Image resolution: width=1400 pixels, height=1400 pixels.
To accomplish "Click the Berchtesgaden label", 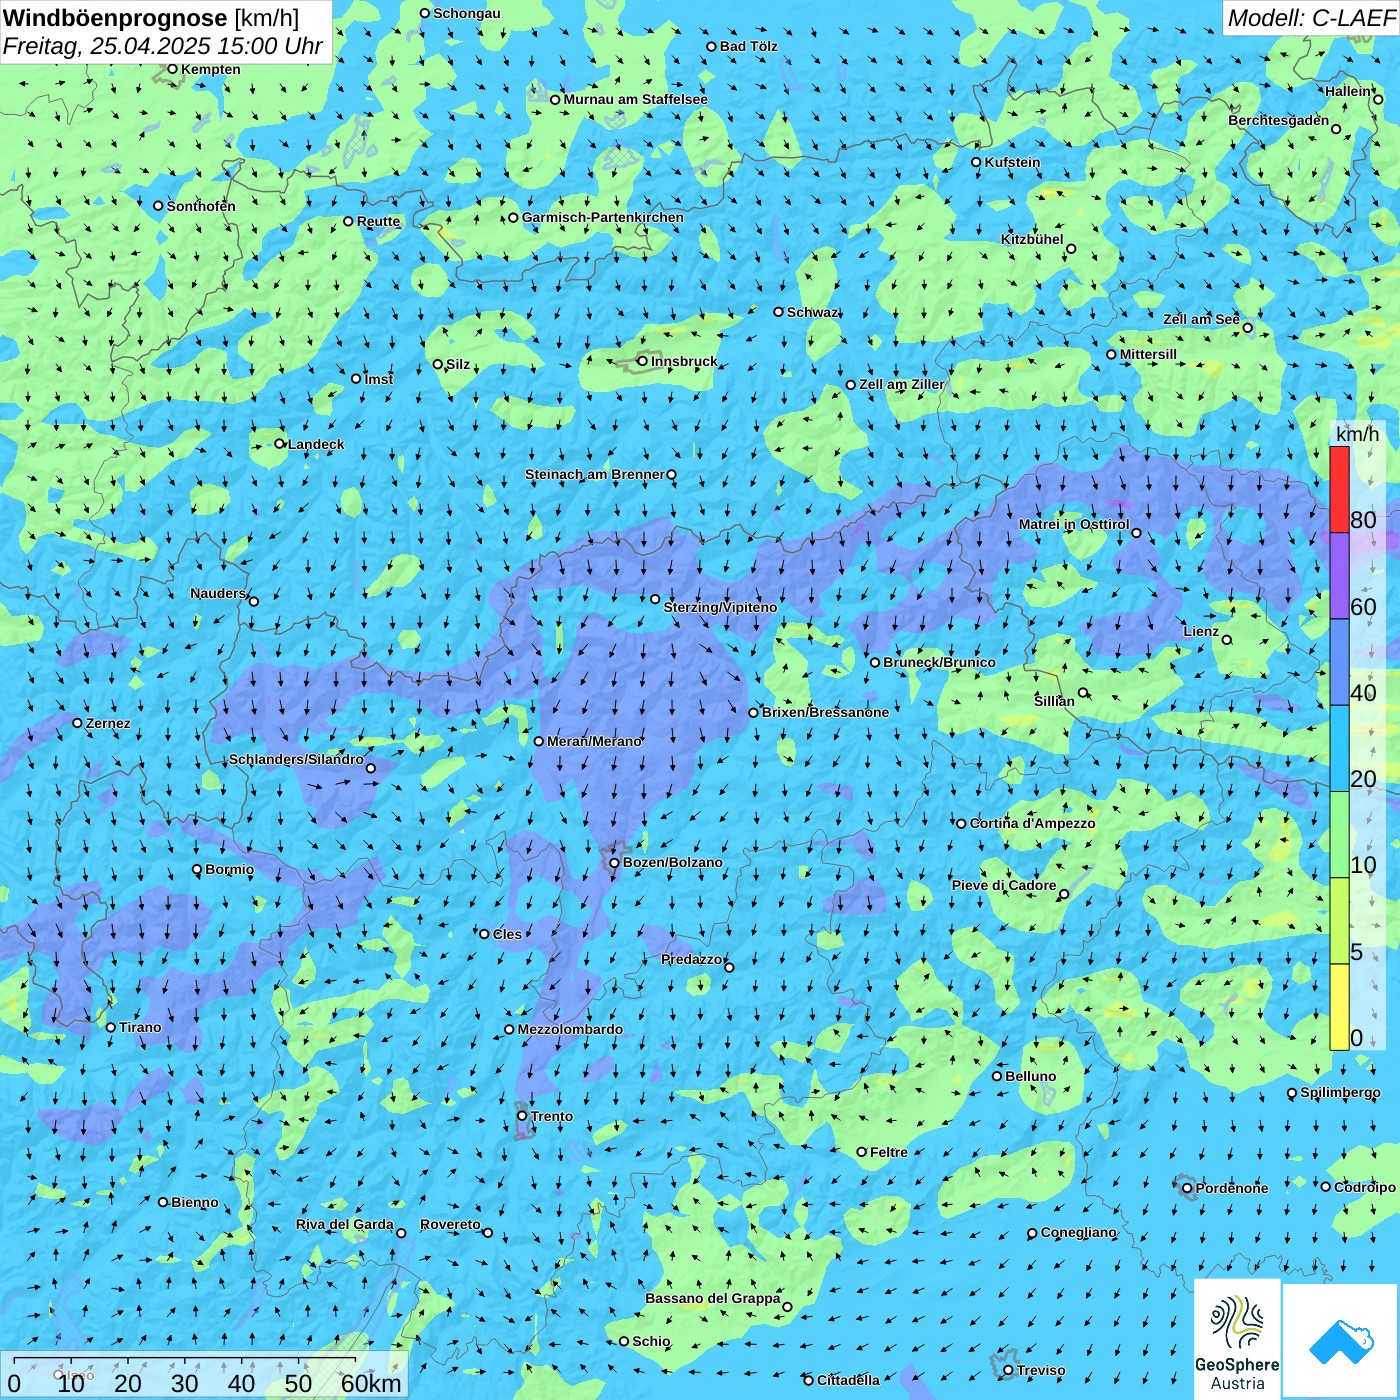I will [1279, 121].
